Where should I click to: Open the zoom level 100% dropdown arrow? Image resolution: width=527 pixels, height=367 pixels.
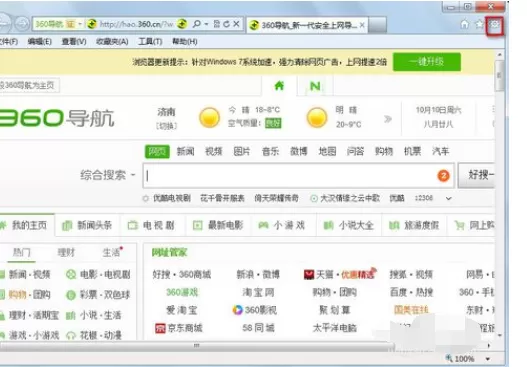click(488, 359)
